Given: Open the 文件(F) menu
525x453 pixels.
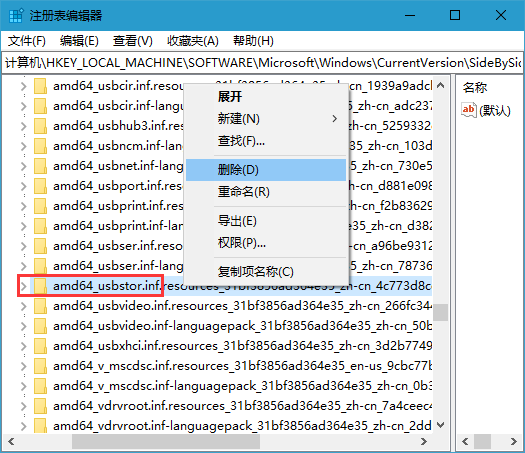Looking at the screenshot, I should [27, 41].
